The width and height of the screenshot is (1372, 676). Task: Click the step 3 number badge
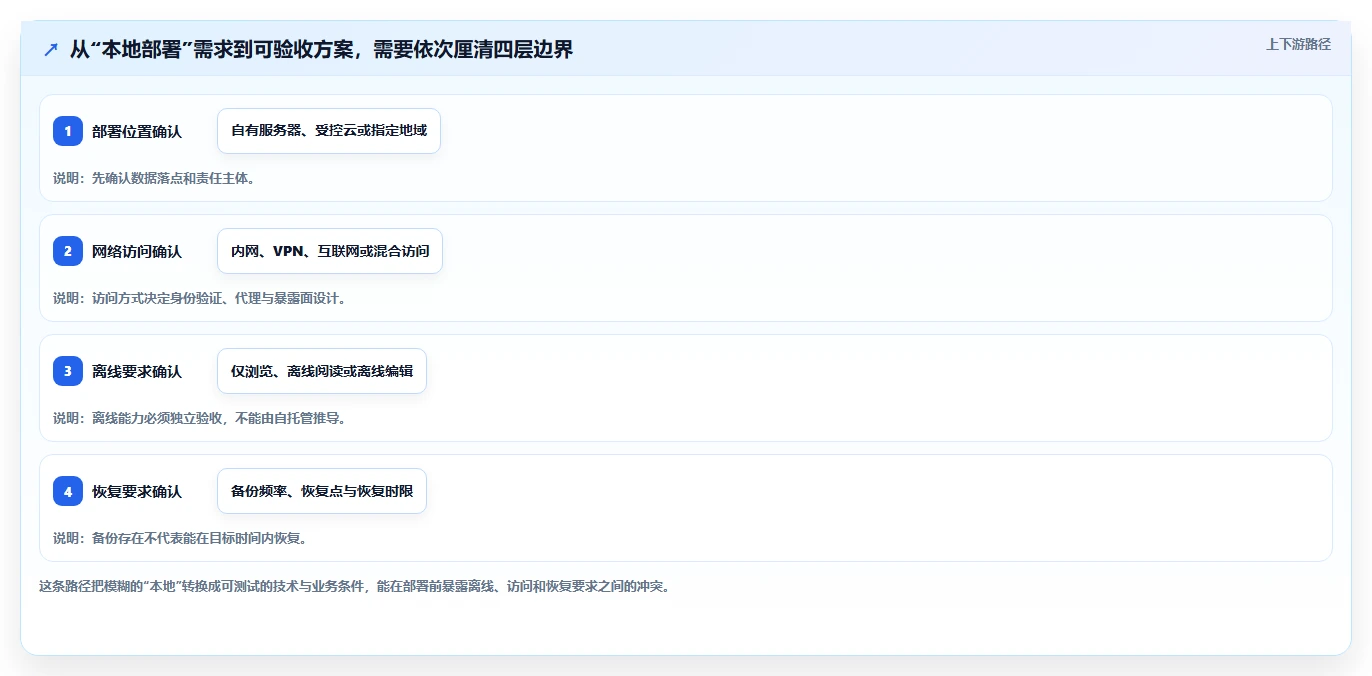pos(68,371)
